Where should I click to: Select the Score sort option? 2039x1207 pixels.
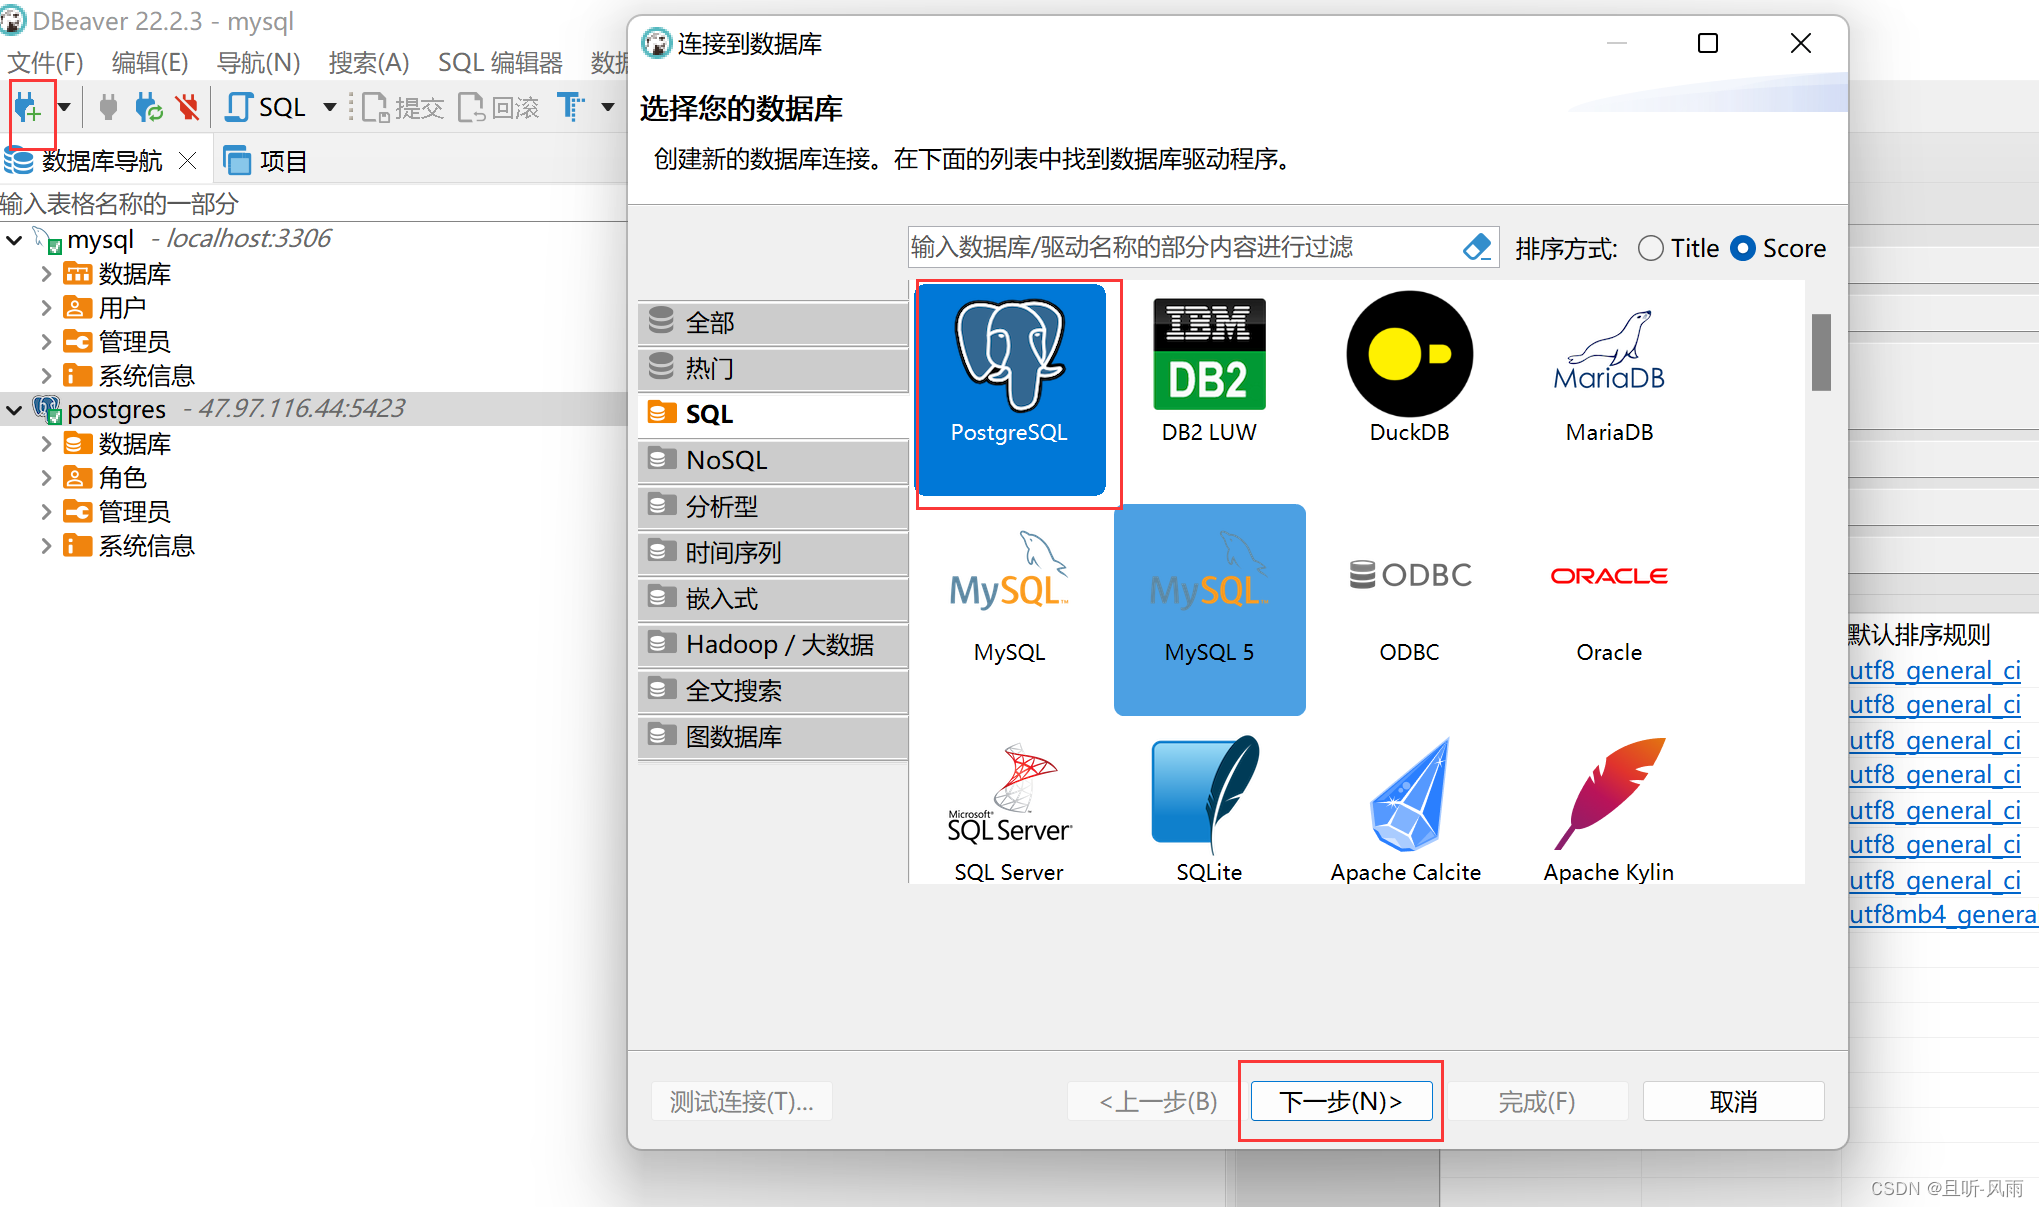(1743, 248)
